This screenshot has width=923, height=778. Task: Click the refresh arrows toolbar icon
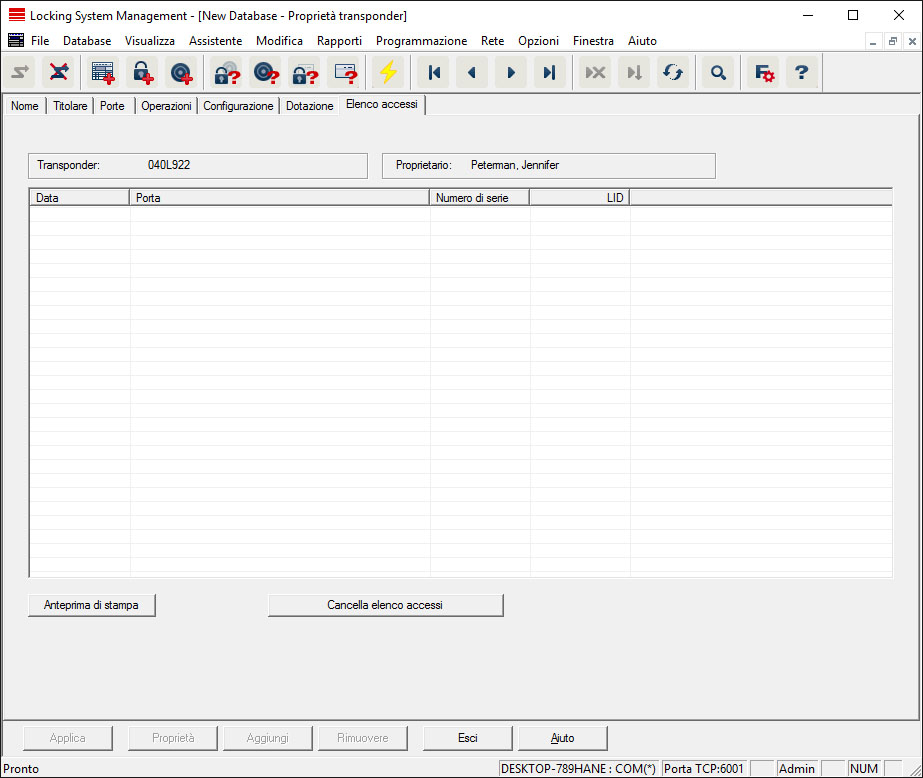[x=673, y=73]
